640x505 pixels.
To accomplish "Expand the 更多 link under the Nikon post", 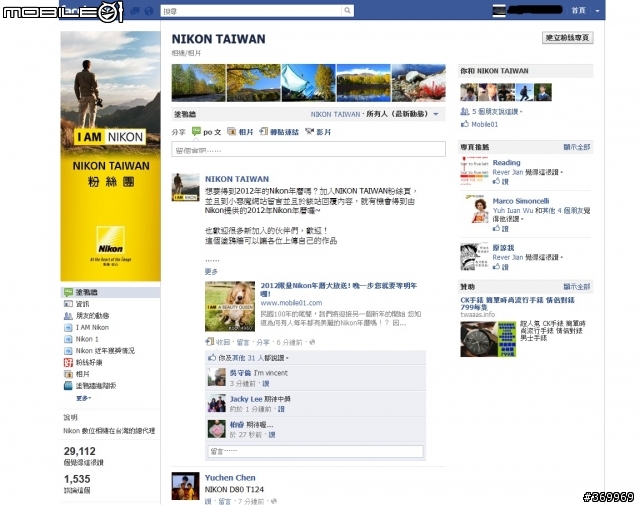I will (x=211, y=271).
